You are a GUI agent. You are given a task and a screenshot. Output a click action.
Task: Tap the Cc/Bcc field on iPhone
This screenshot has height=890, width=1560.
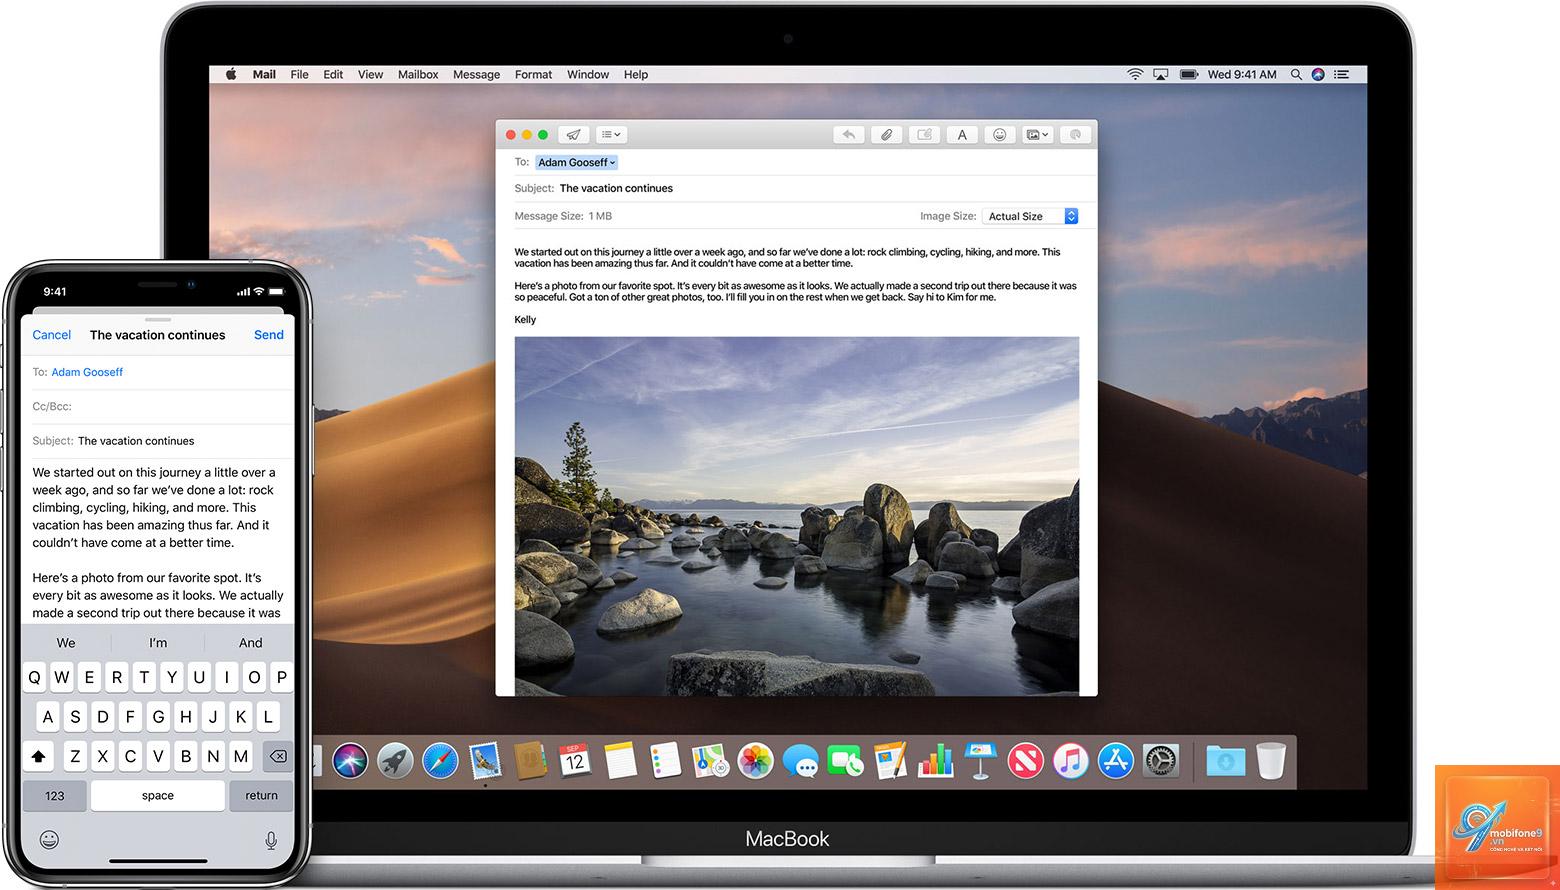(x=158, y=406)
